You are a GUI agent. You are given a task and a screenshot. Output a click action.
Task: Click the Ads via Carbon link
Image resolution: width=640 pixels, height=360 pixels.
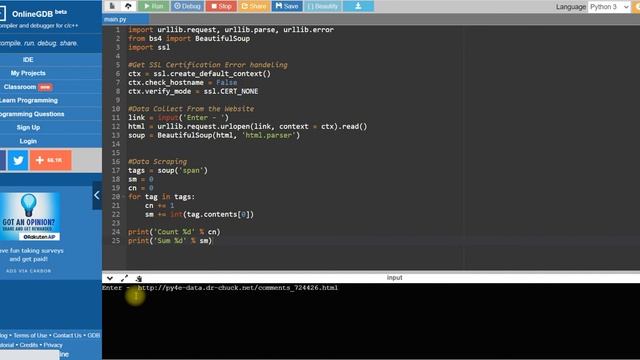29,271
